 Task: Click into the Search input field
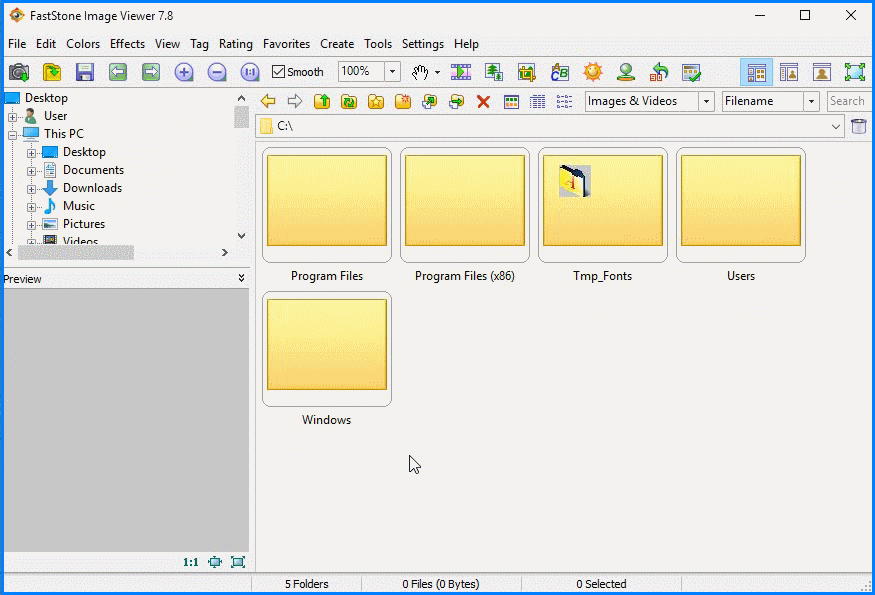848,101
